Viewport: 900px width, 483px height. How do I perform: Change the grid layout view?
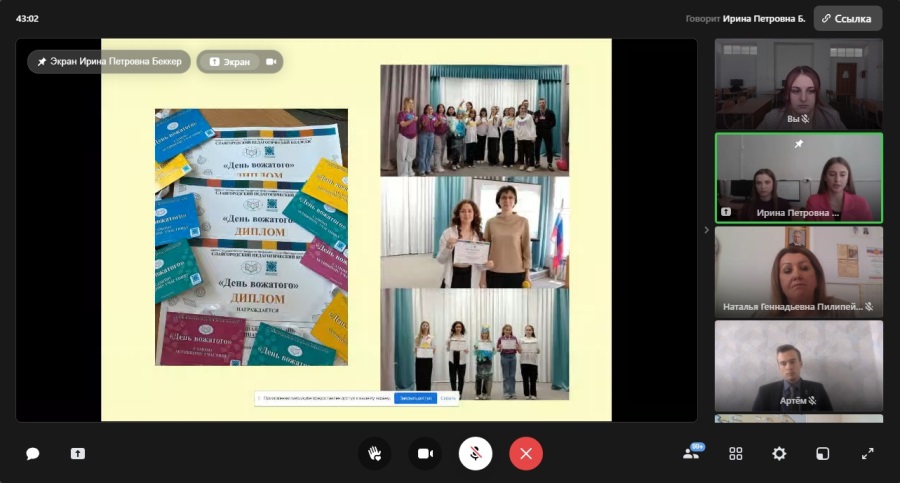point(736,453)
